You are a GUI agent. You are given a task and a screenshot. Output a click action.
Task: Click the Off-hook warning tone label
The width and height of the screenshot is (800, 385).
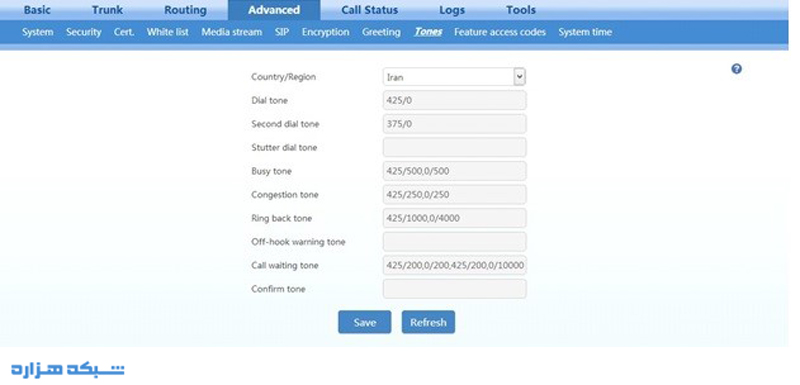click(298, 242)
